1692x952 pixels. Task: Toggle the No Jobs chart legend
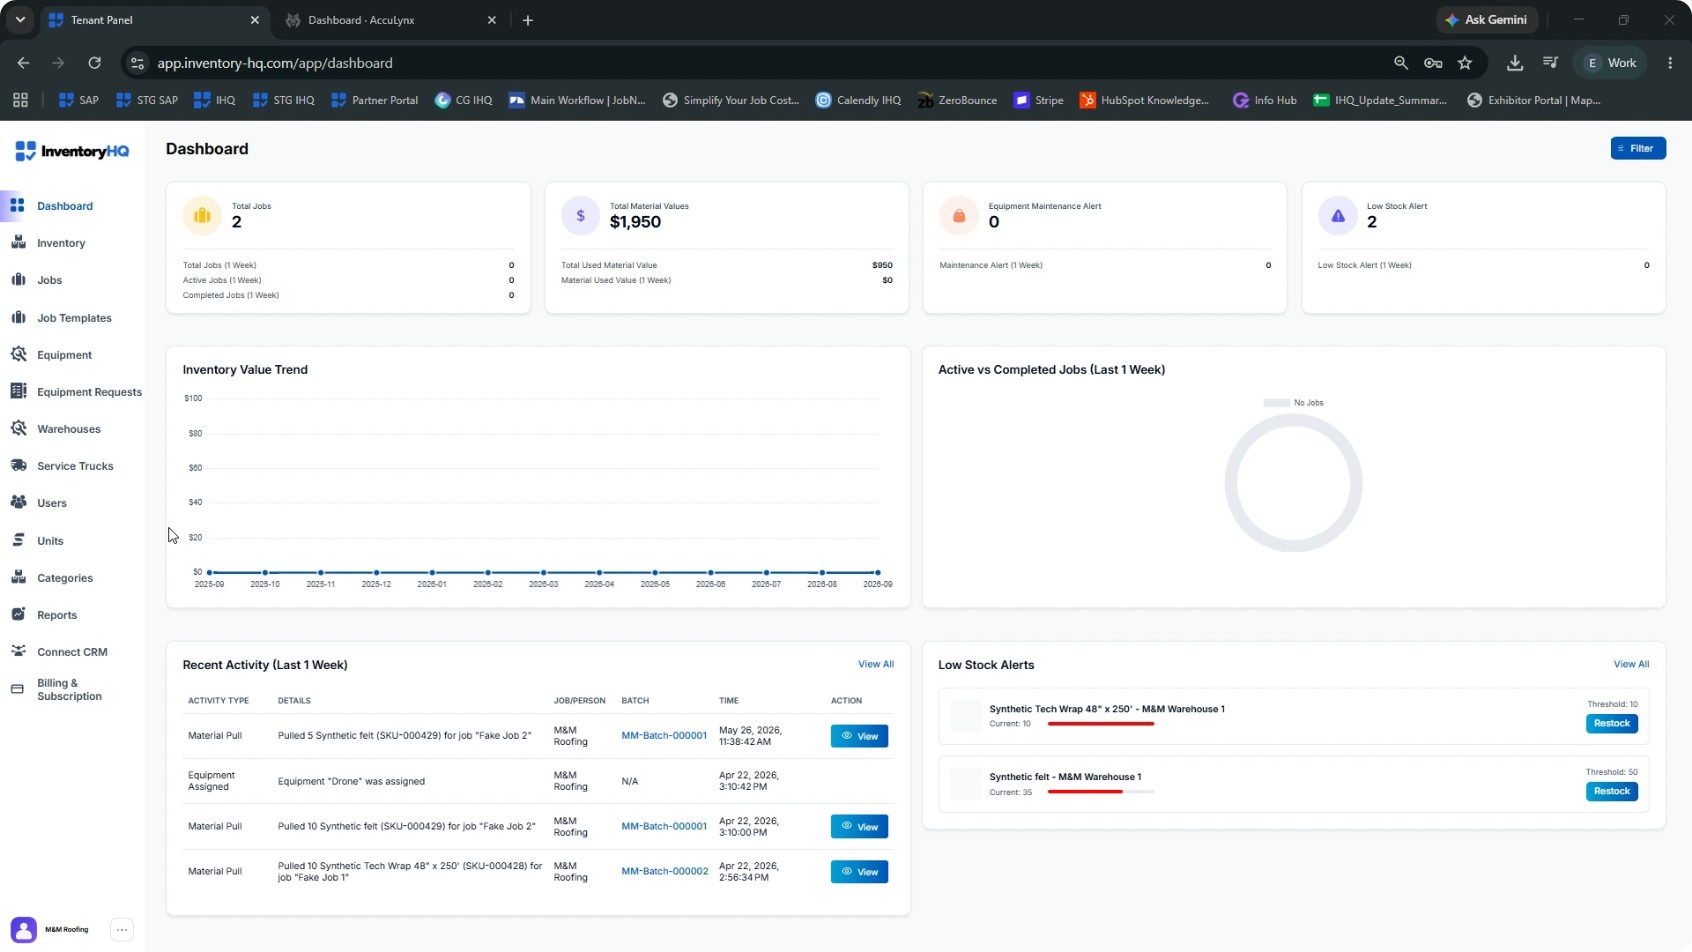(1294, 403)
